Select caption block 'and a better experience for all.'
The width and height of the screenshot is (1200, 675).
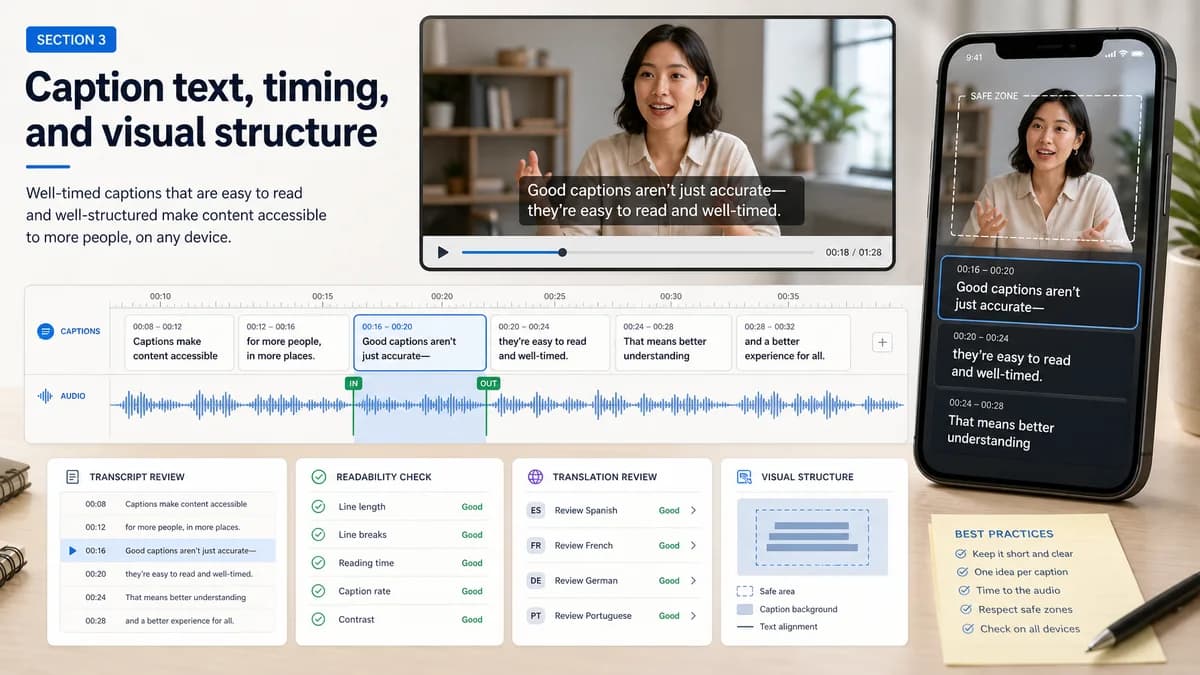(793, 343)
